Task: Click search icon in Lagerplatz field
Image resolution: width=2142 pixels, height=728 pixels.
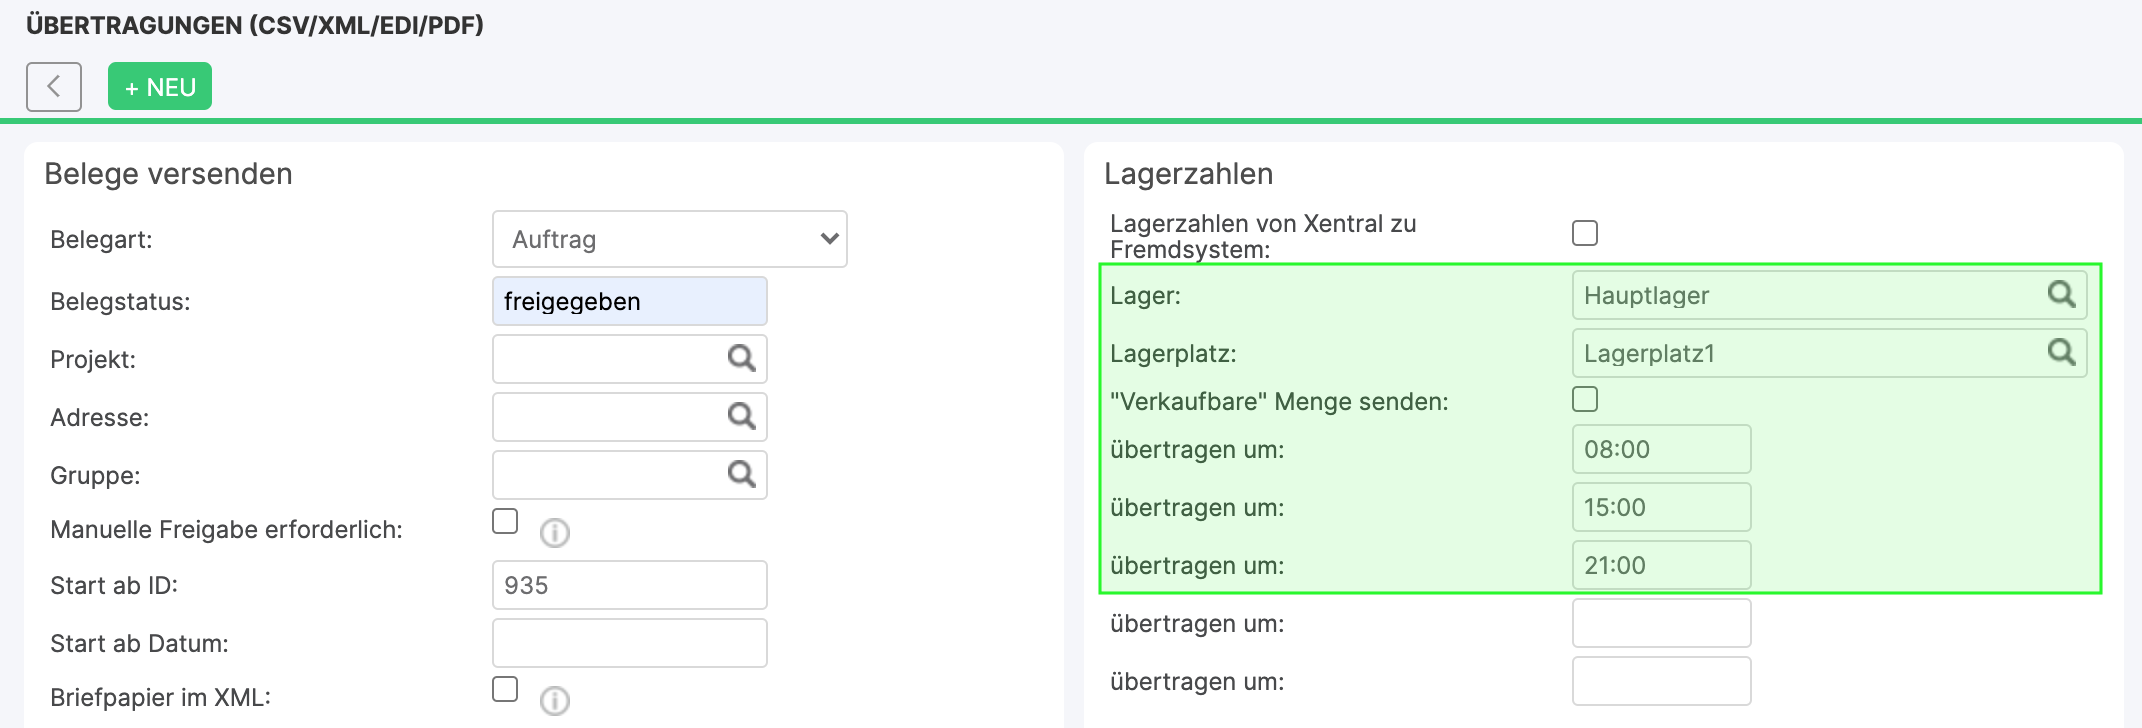Action: pos(2061,352)
